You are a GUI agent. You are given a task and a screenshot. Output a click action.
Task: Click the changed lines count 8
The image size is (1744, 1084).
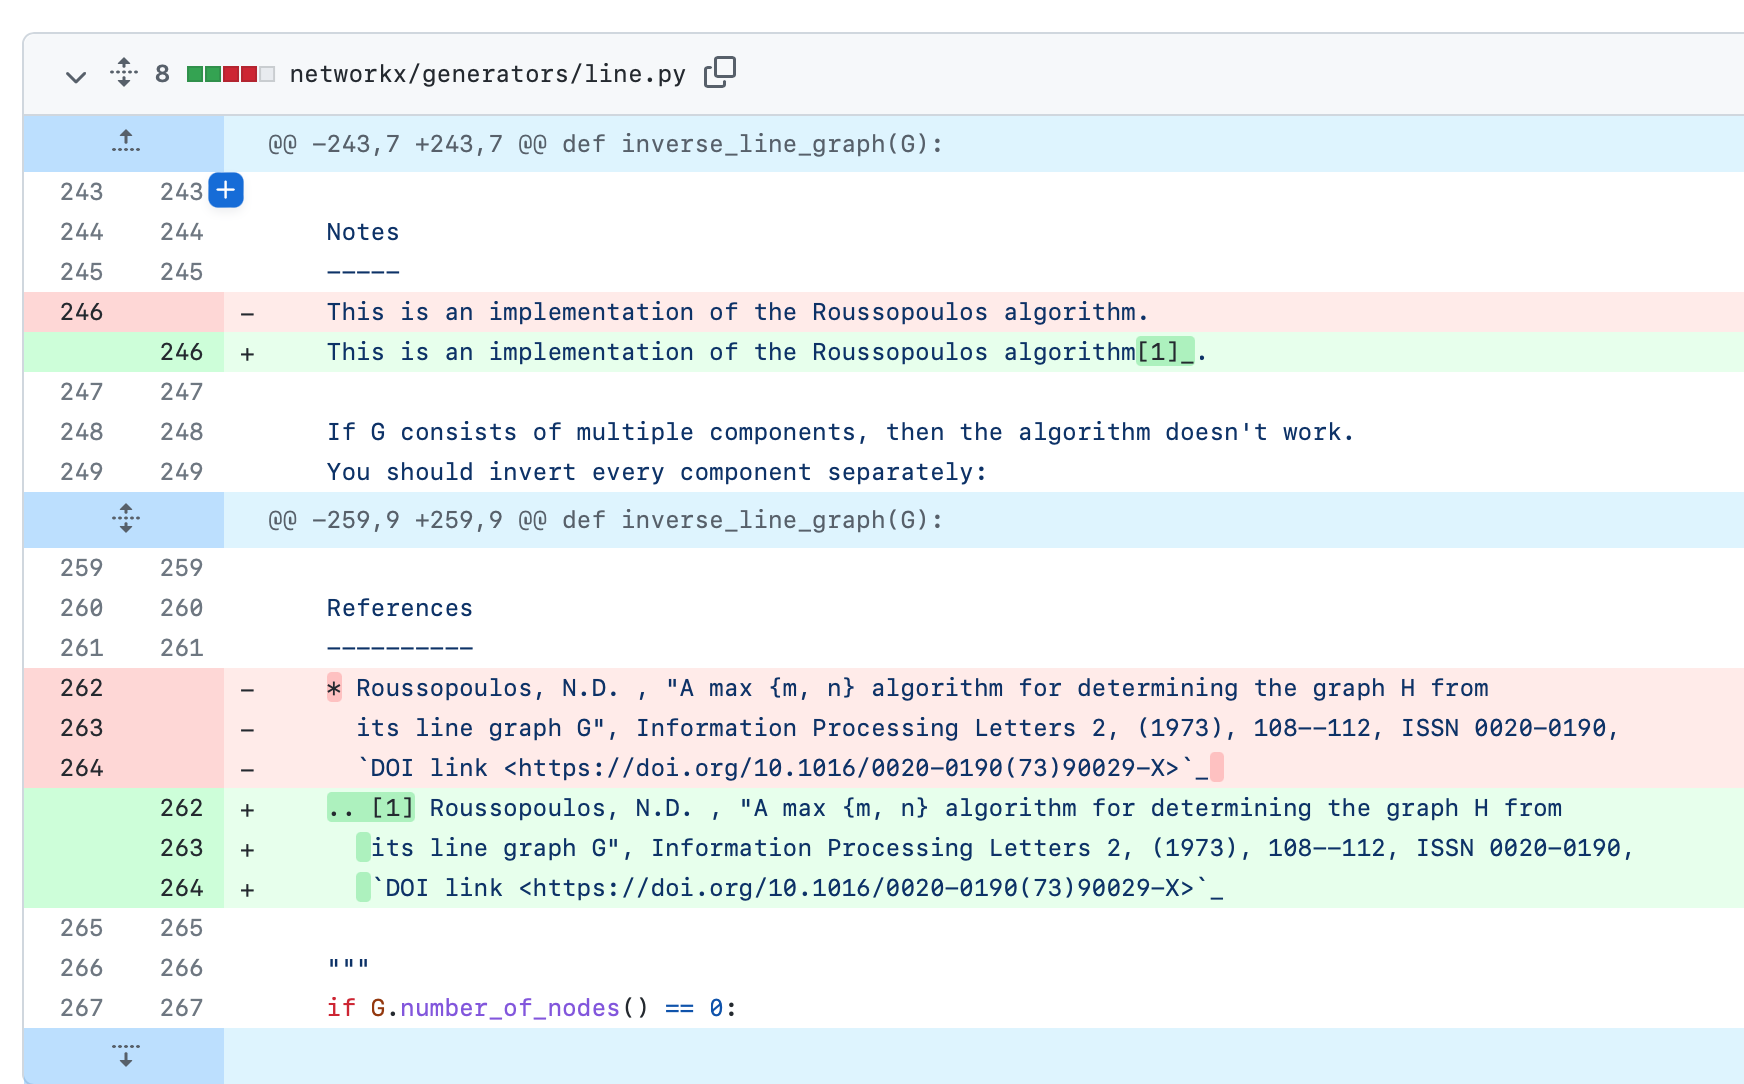(162, 75)
